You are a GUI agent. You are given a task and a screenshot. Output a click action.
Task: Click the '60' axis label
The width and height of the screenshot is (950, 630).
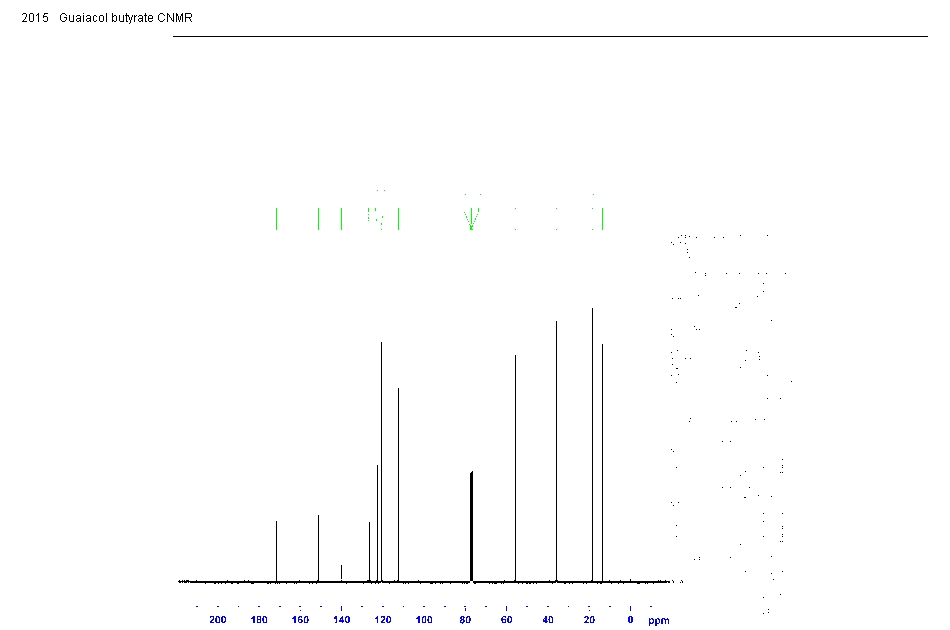(x=506, y=620)
